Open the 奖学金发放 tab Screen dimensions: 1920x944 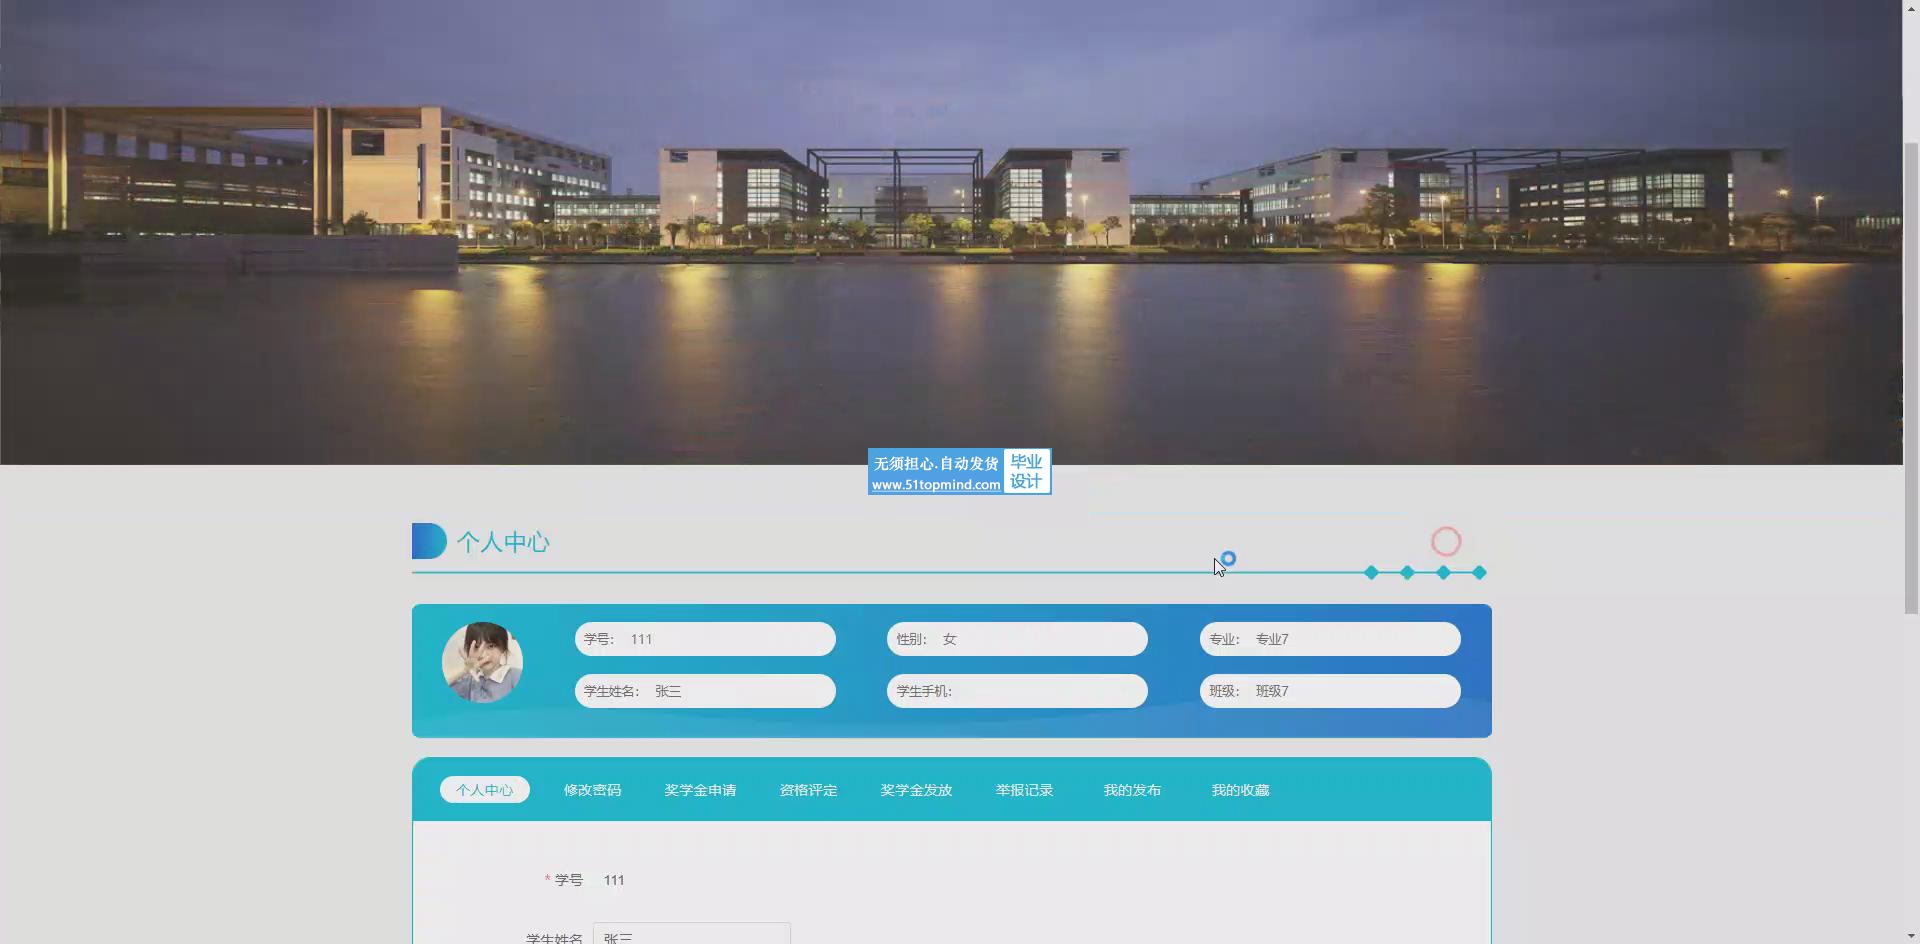click(x=916, y=790)
